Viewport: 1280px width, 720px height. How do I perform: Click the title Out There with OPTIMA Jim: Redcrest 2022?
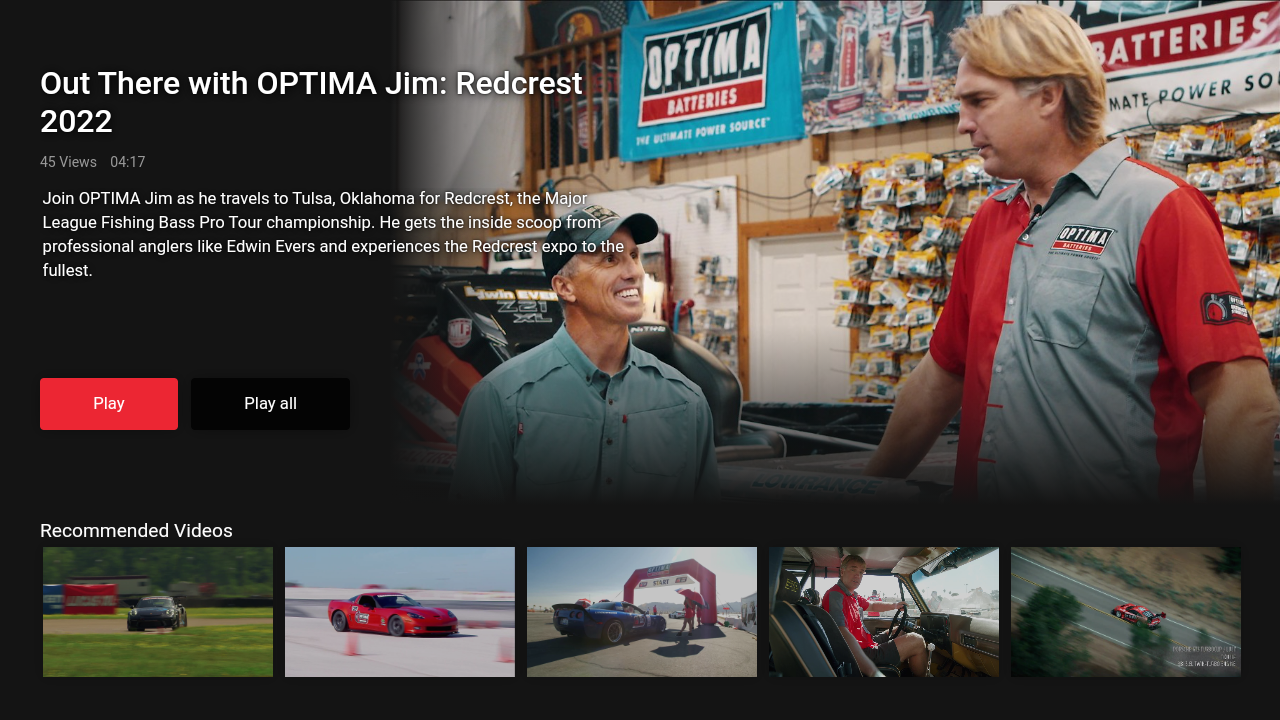(311, 102)
